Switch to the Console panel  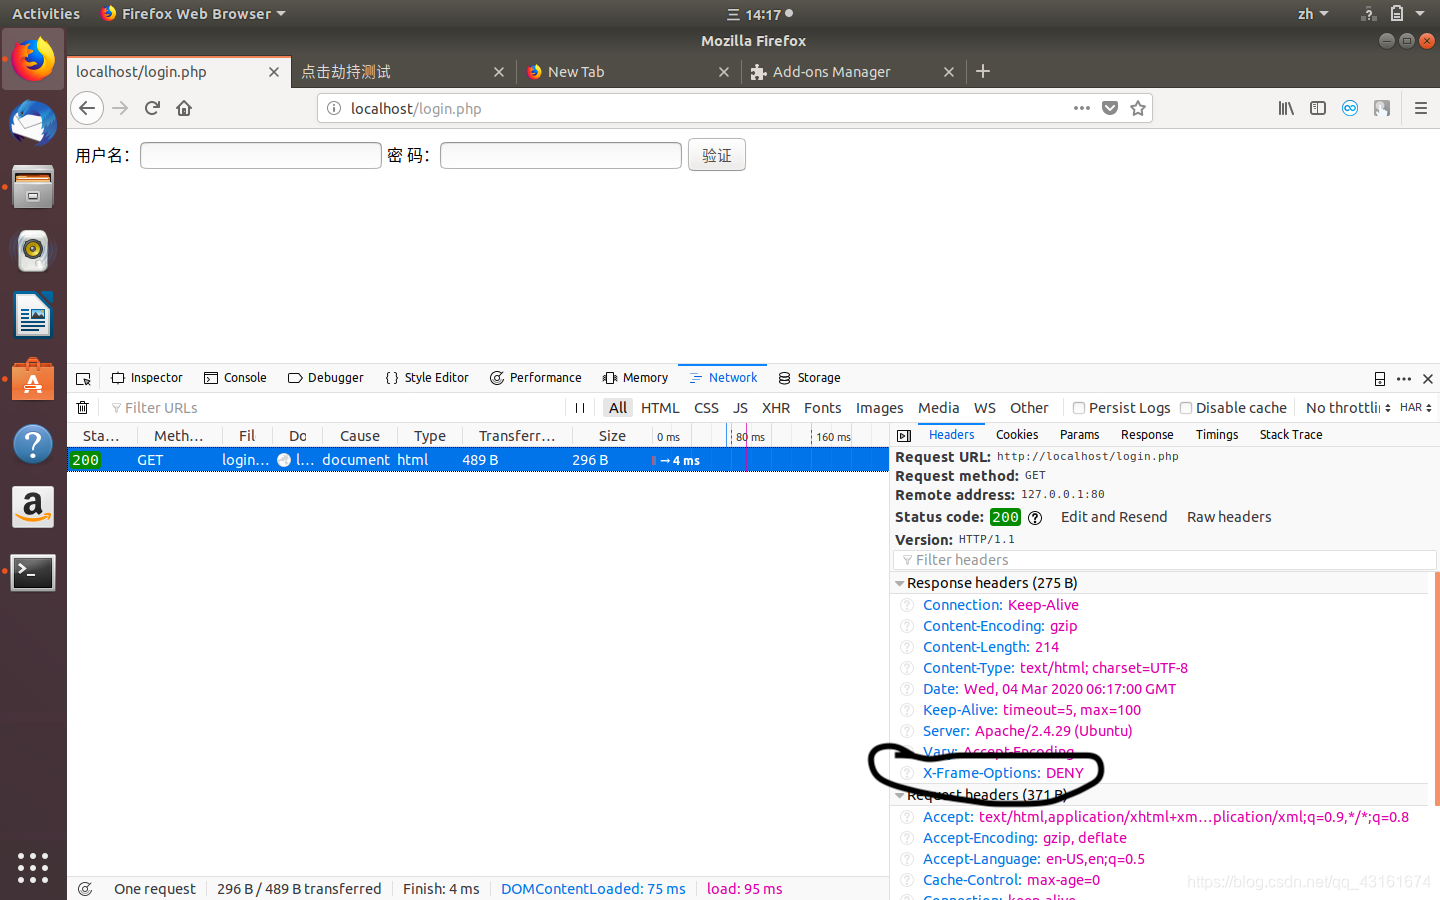tap(235, 378)
